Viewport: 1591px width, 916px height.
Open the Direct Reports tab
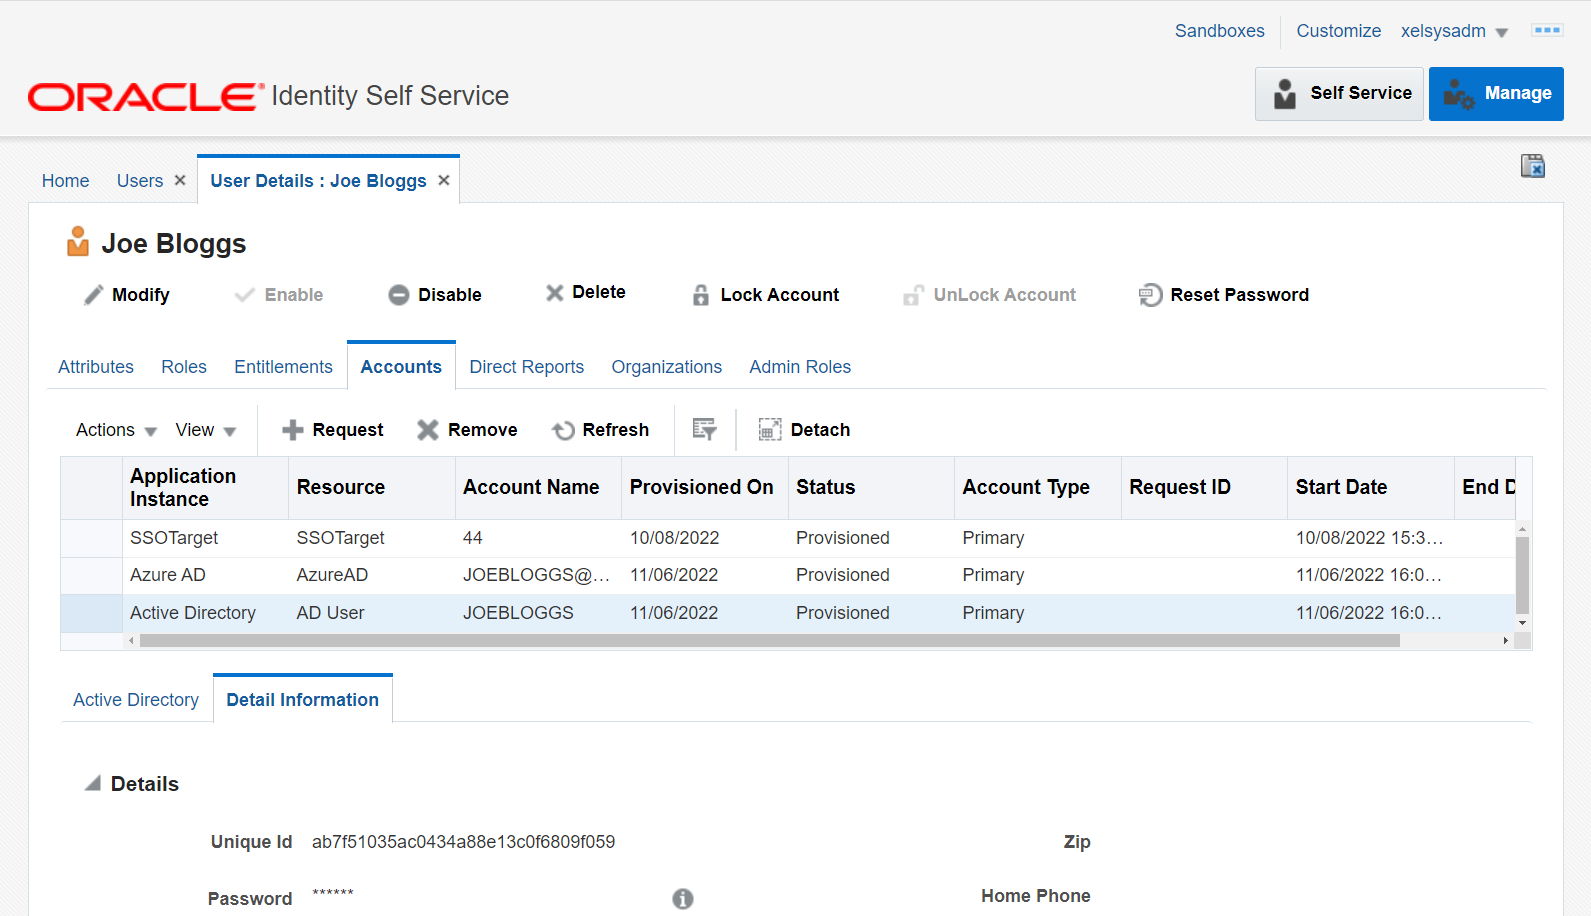tap(526, 367)
